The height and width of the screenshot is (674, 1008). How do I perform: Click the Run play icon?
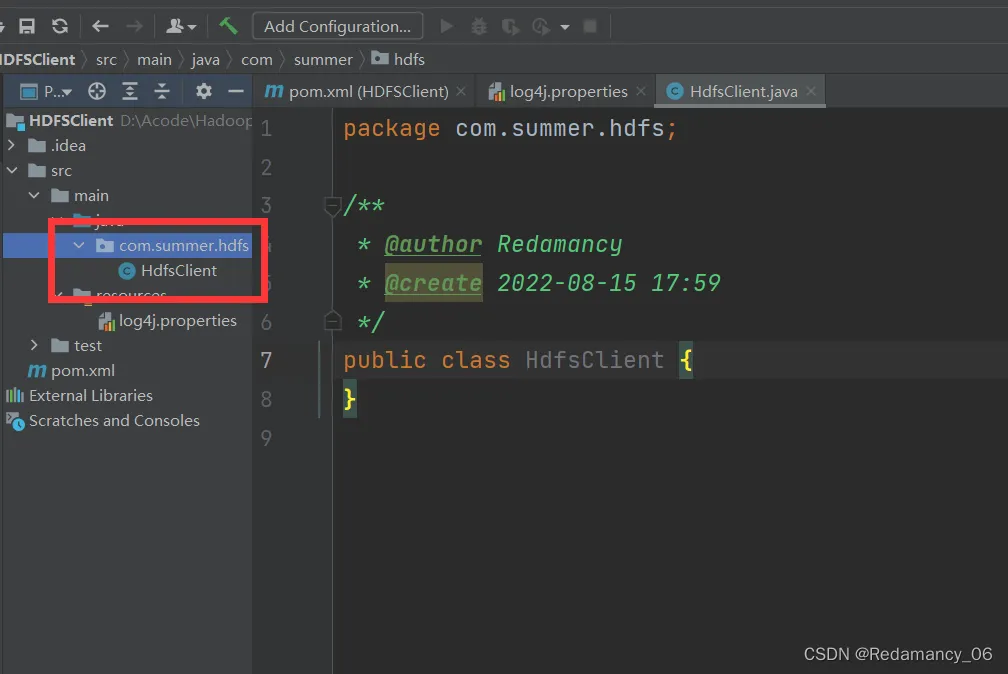(x=447, y=26)
